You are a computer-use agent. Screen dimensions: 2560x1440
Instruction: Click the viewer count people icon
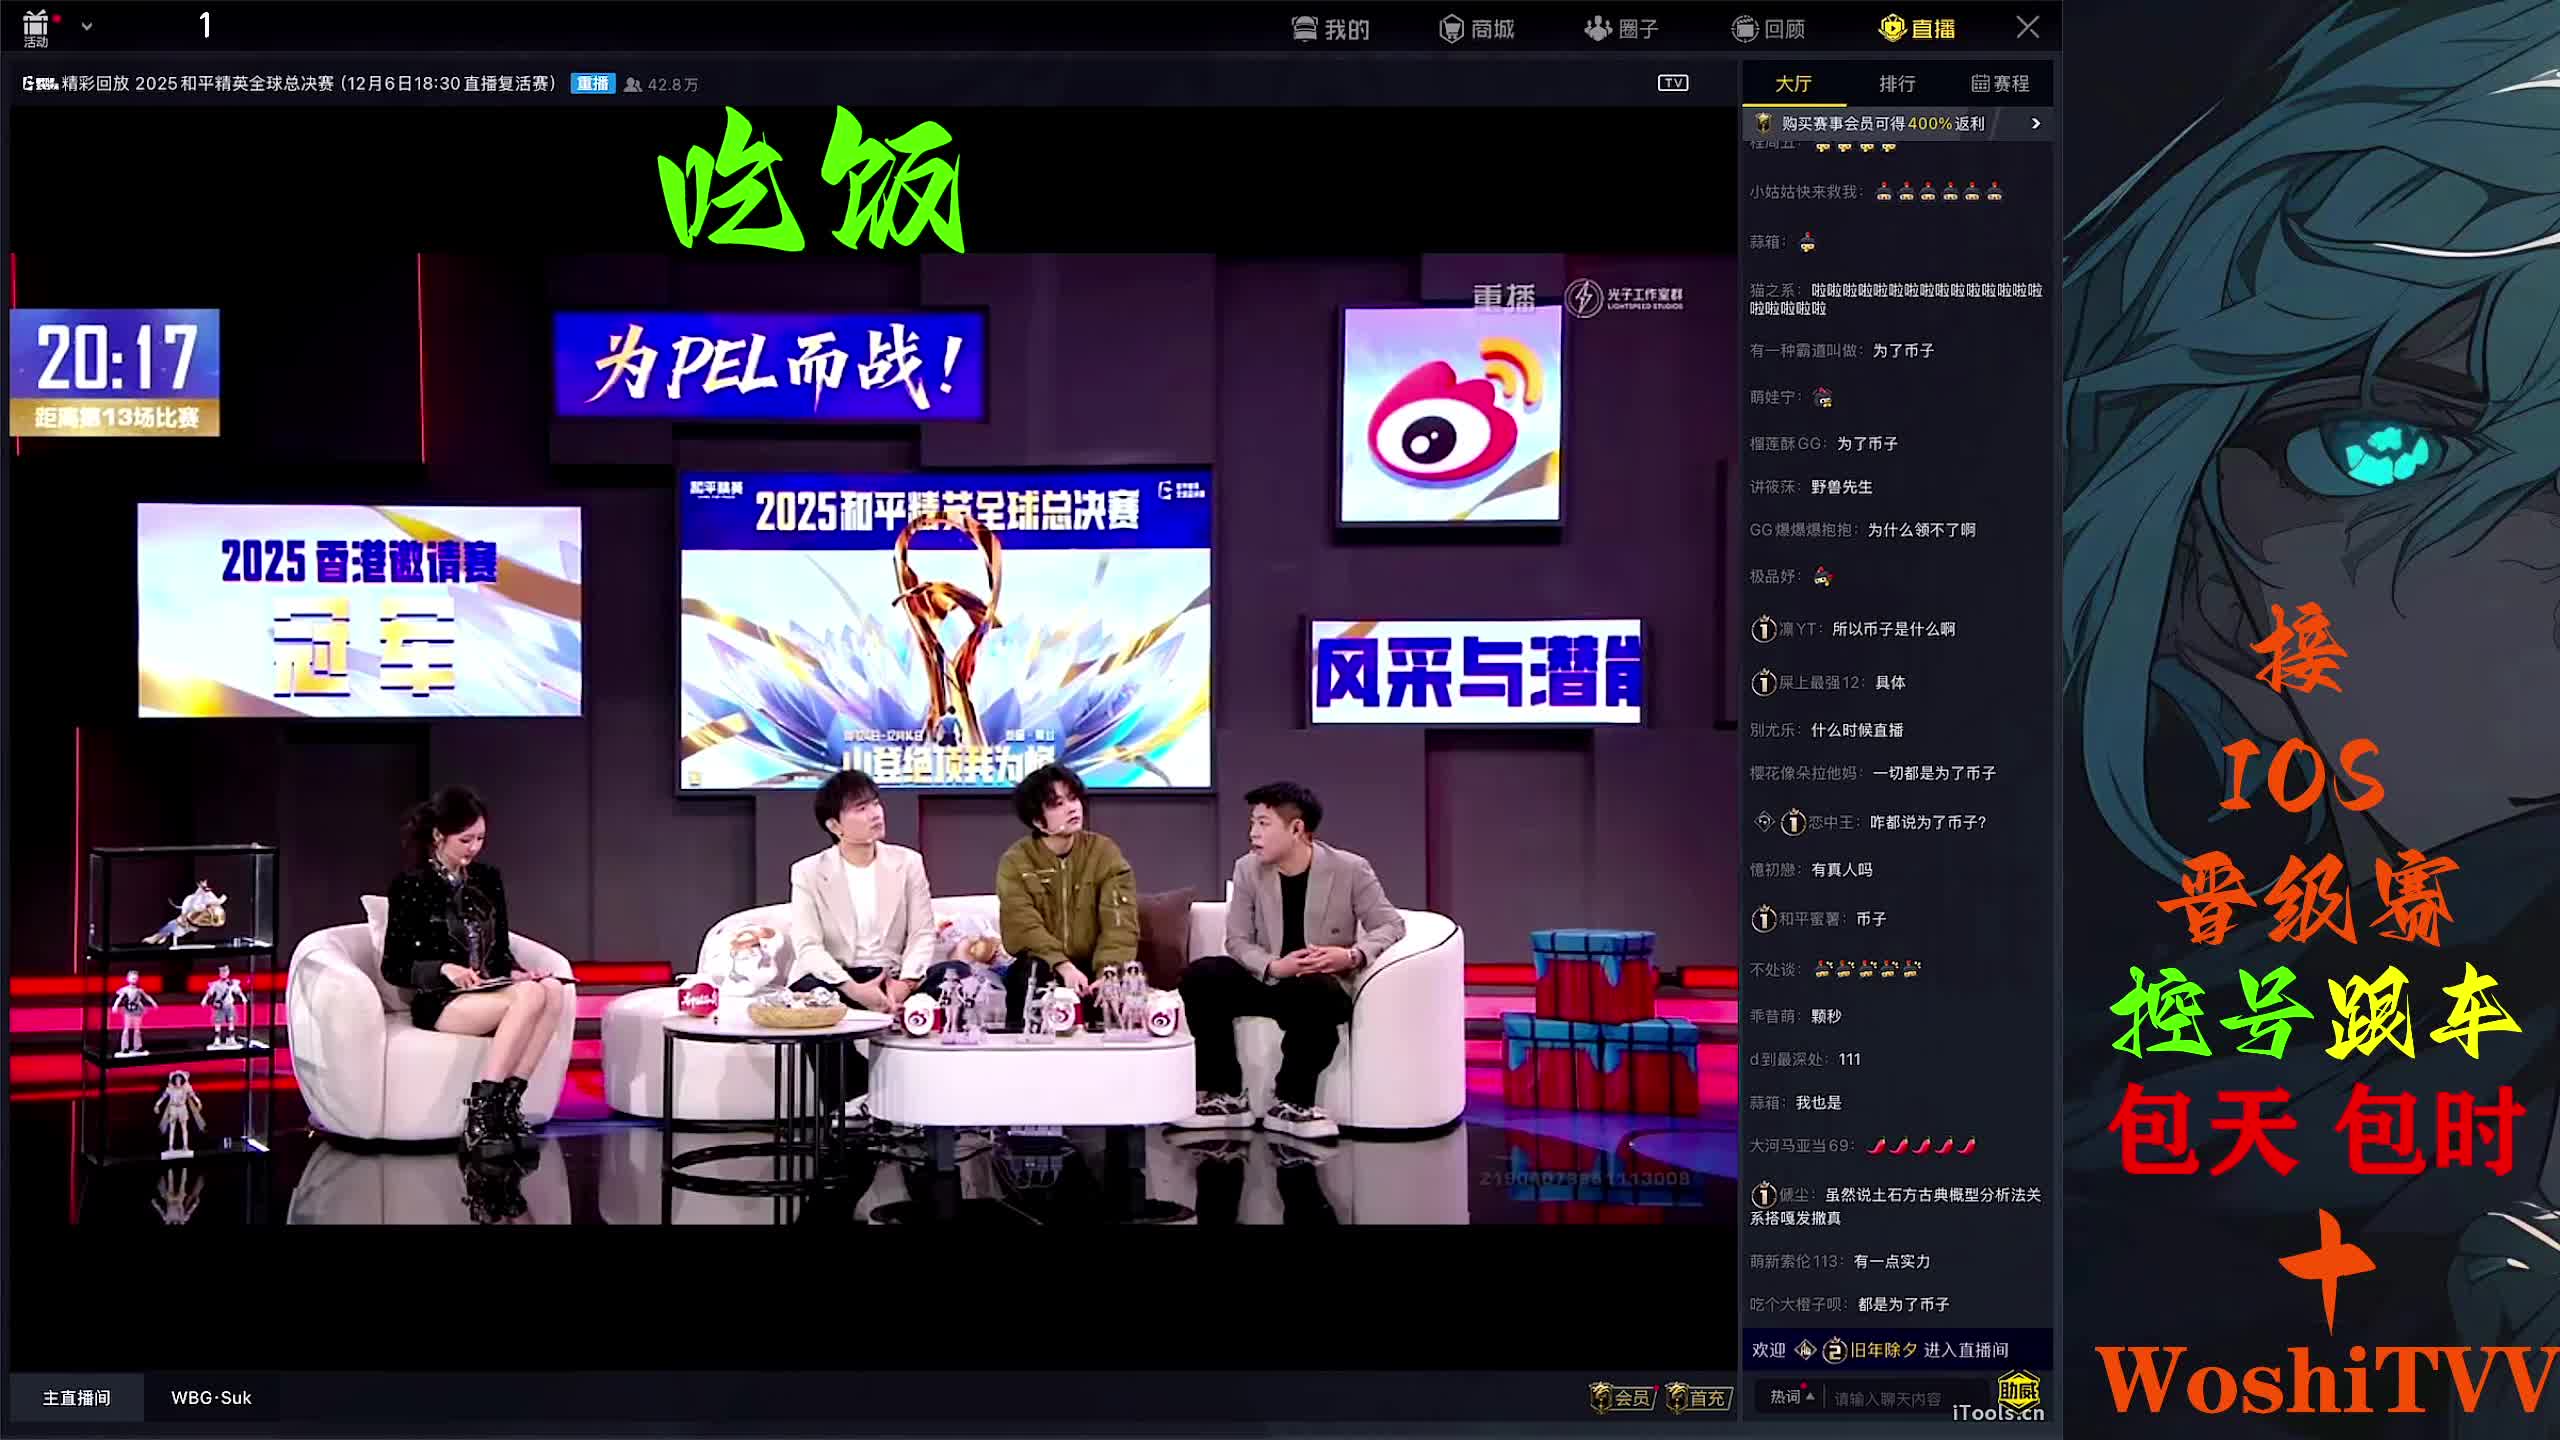pos(632,85)
